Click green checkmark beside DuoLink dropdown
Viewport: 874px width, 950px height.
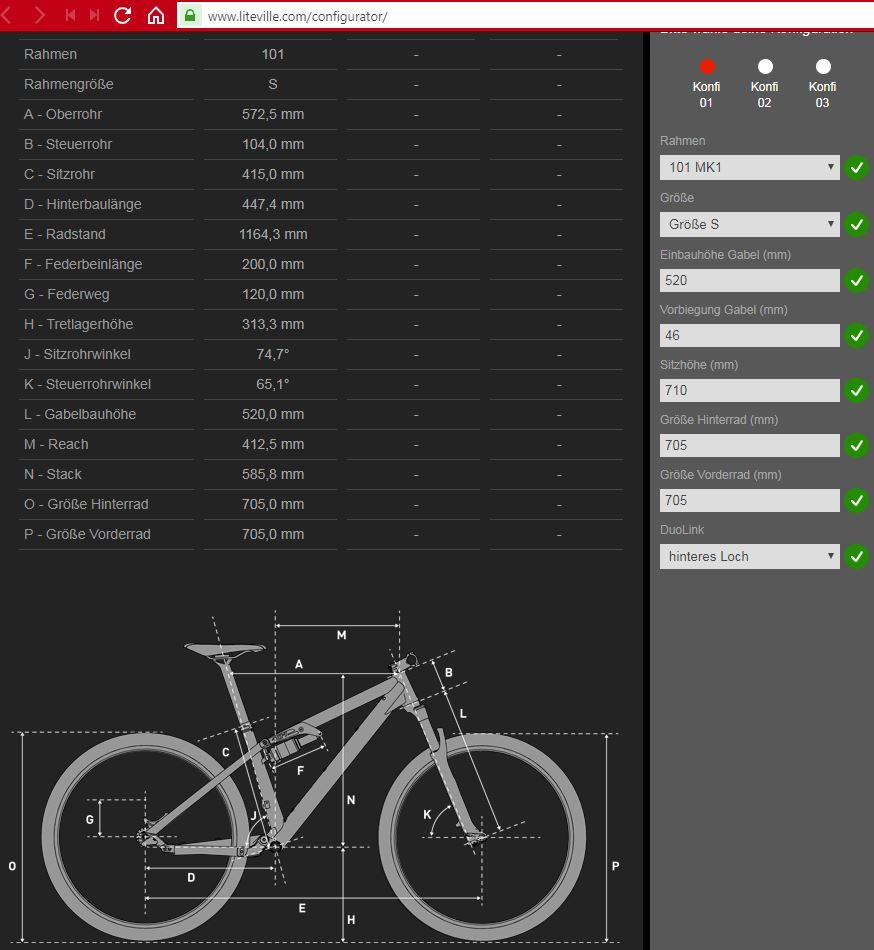pyautogui.click(x=856, y=557)
